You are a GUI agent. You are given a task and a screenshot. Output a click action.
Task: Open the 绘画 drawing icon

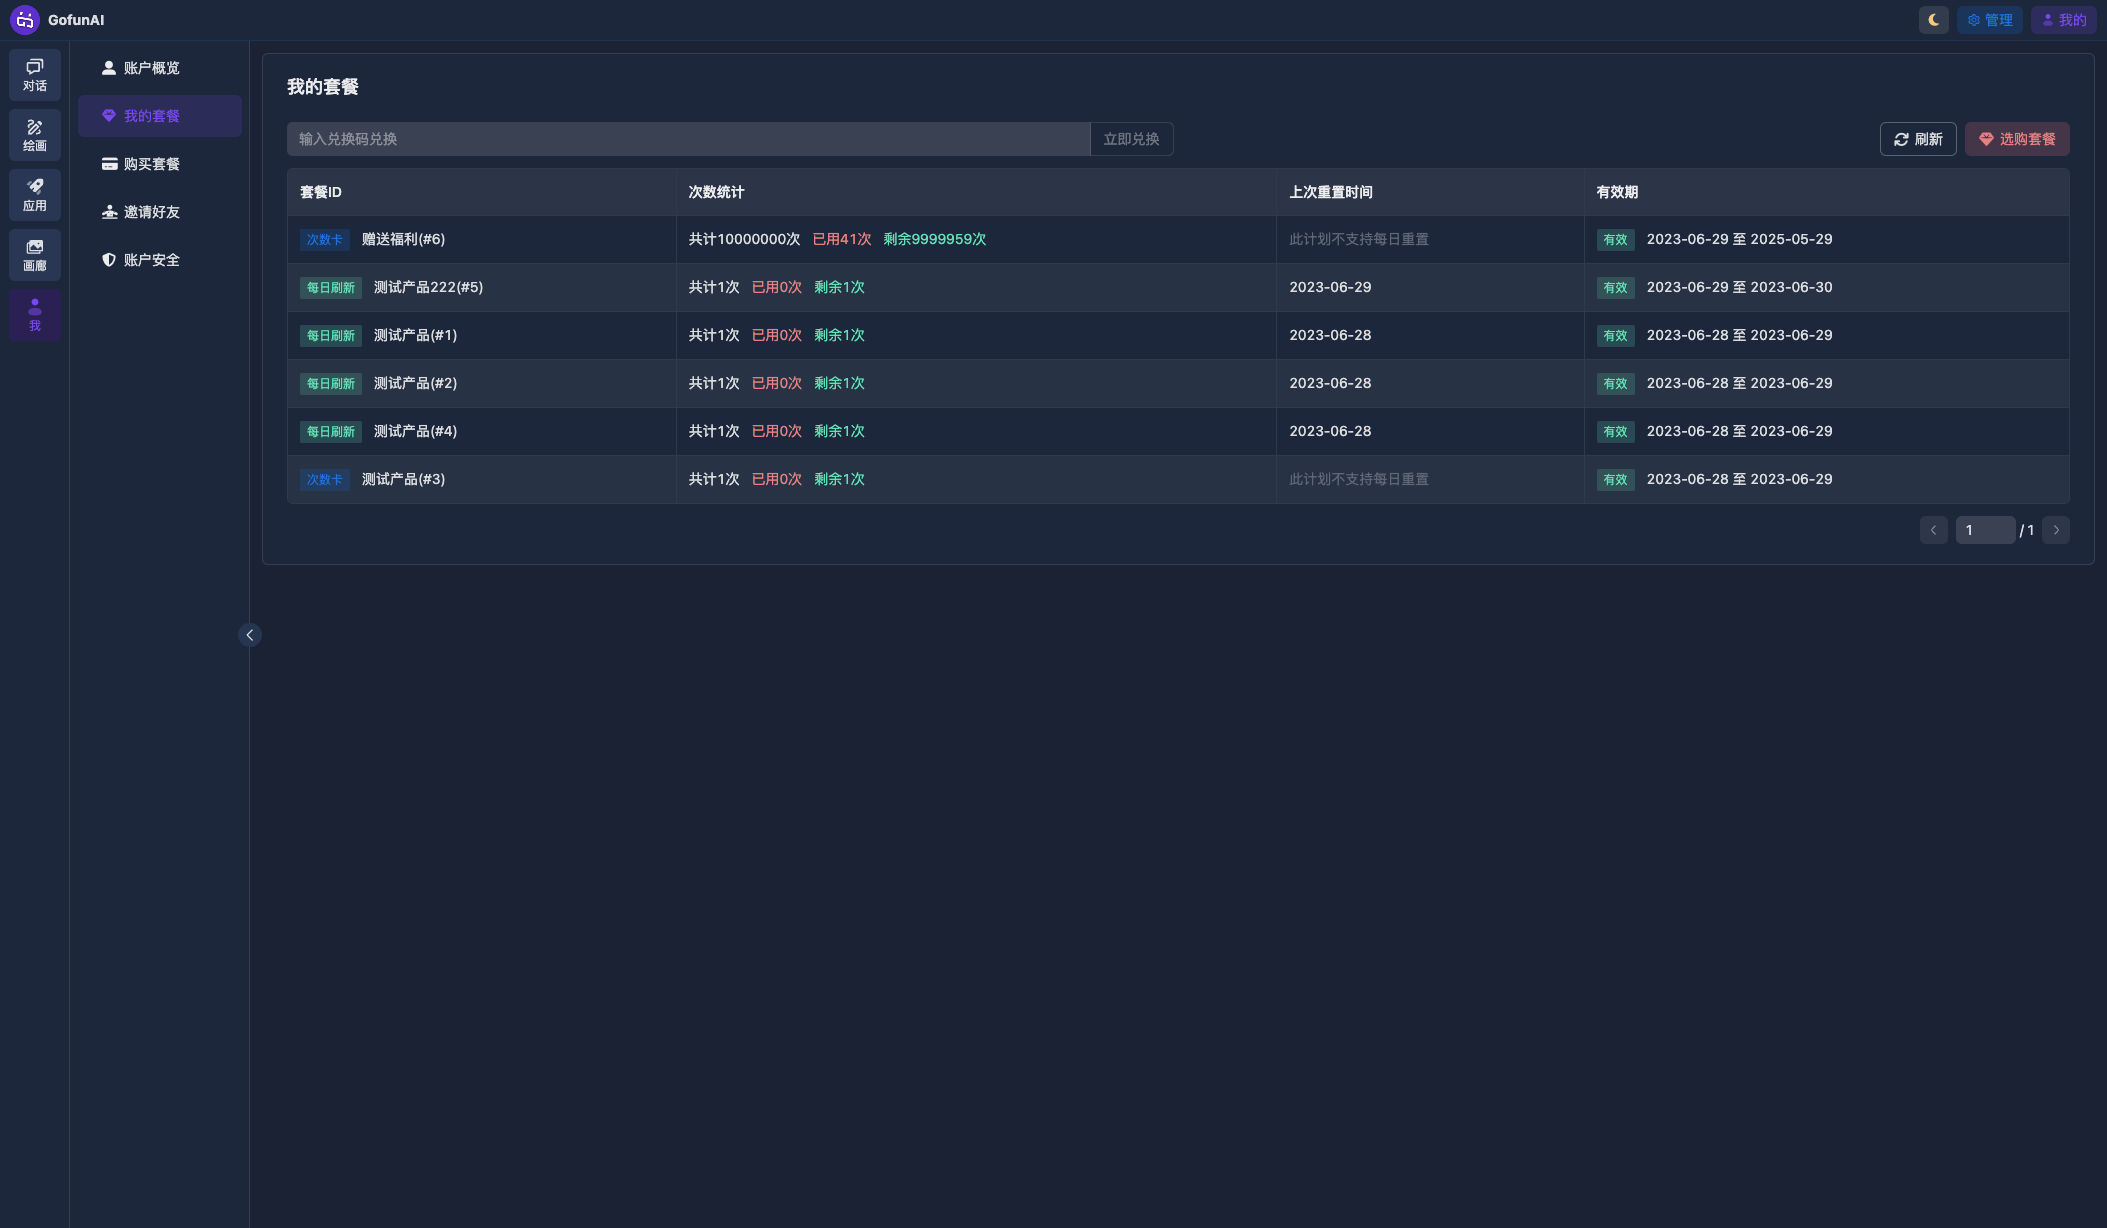click(x=35, y=135)
